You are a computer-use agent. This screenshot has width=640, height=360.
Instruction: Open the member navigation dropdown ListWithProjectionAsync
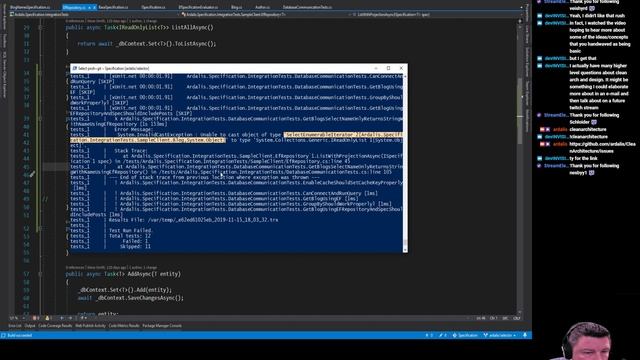coord(437,14)
